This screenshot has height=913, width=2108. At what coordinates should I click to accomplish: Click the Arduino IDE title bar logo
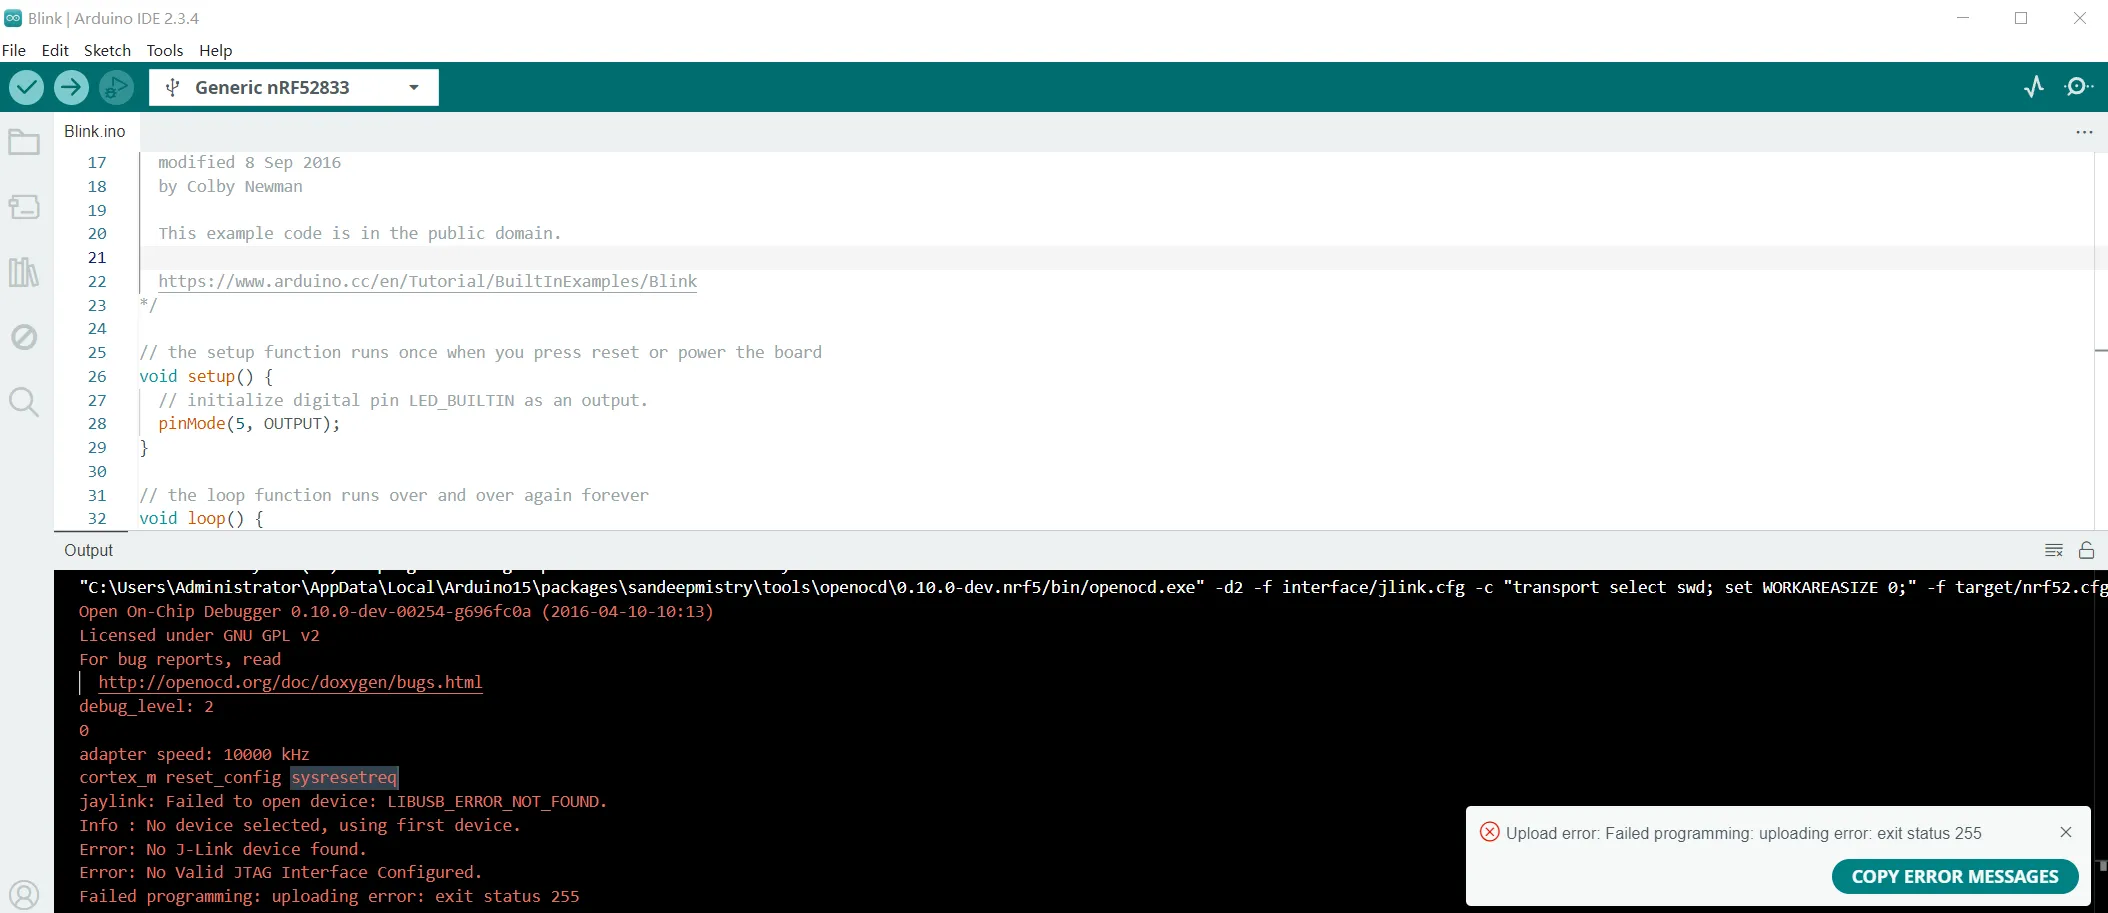tap(13, 18)
